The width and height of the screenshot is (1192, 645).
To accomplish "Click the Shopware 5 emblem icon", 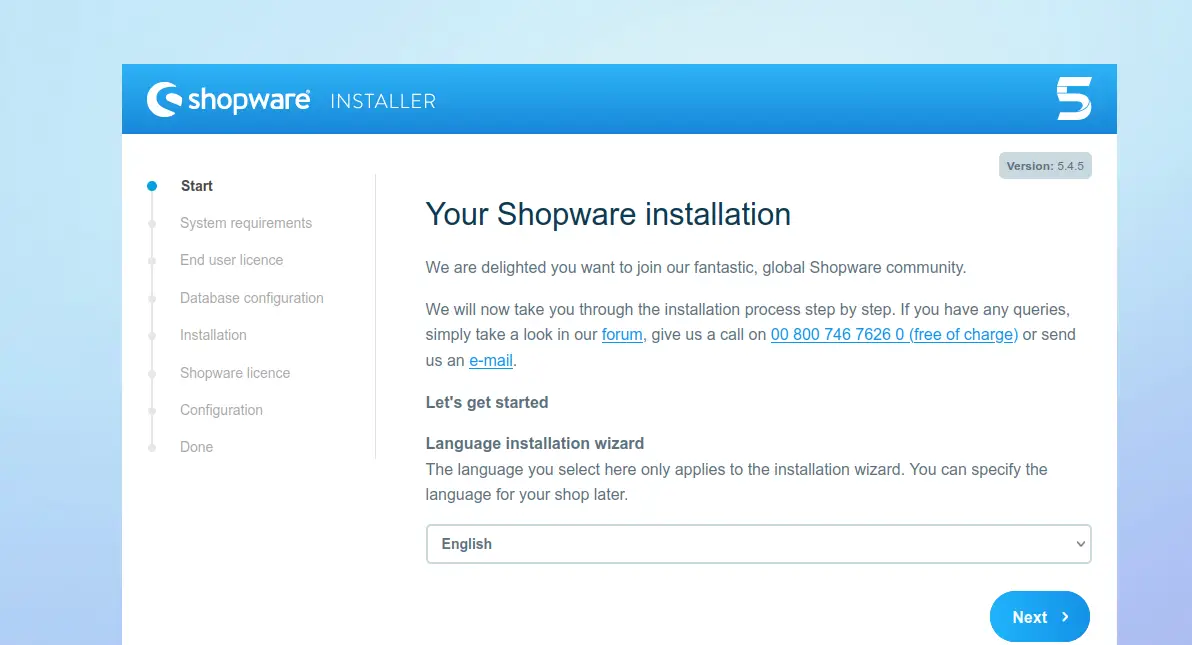I will (1074, 99).
